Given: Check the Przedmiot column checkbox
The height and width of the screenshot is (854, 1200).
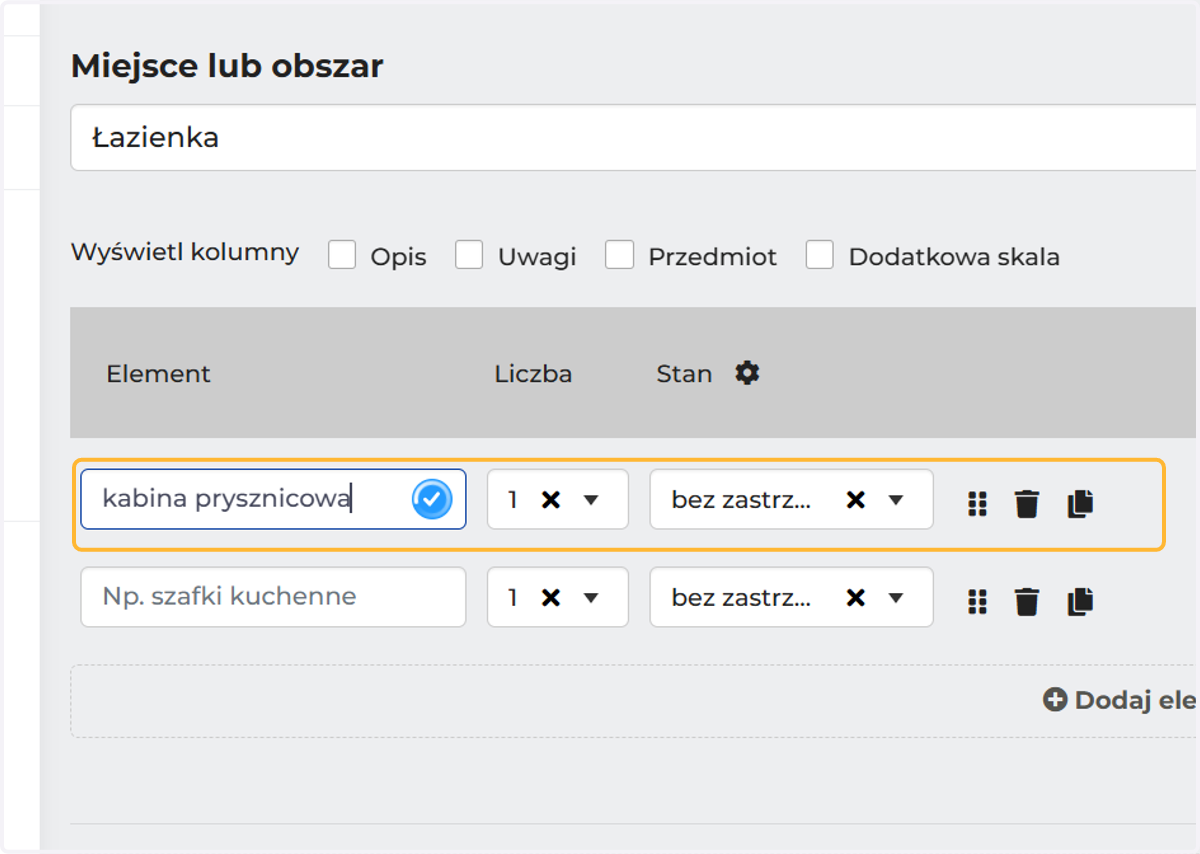Looking at the screenshot, I should pyautogui.click(x=619, y=255).
